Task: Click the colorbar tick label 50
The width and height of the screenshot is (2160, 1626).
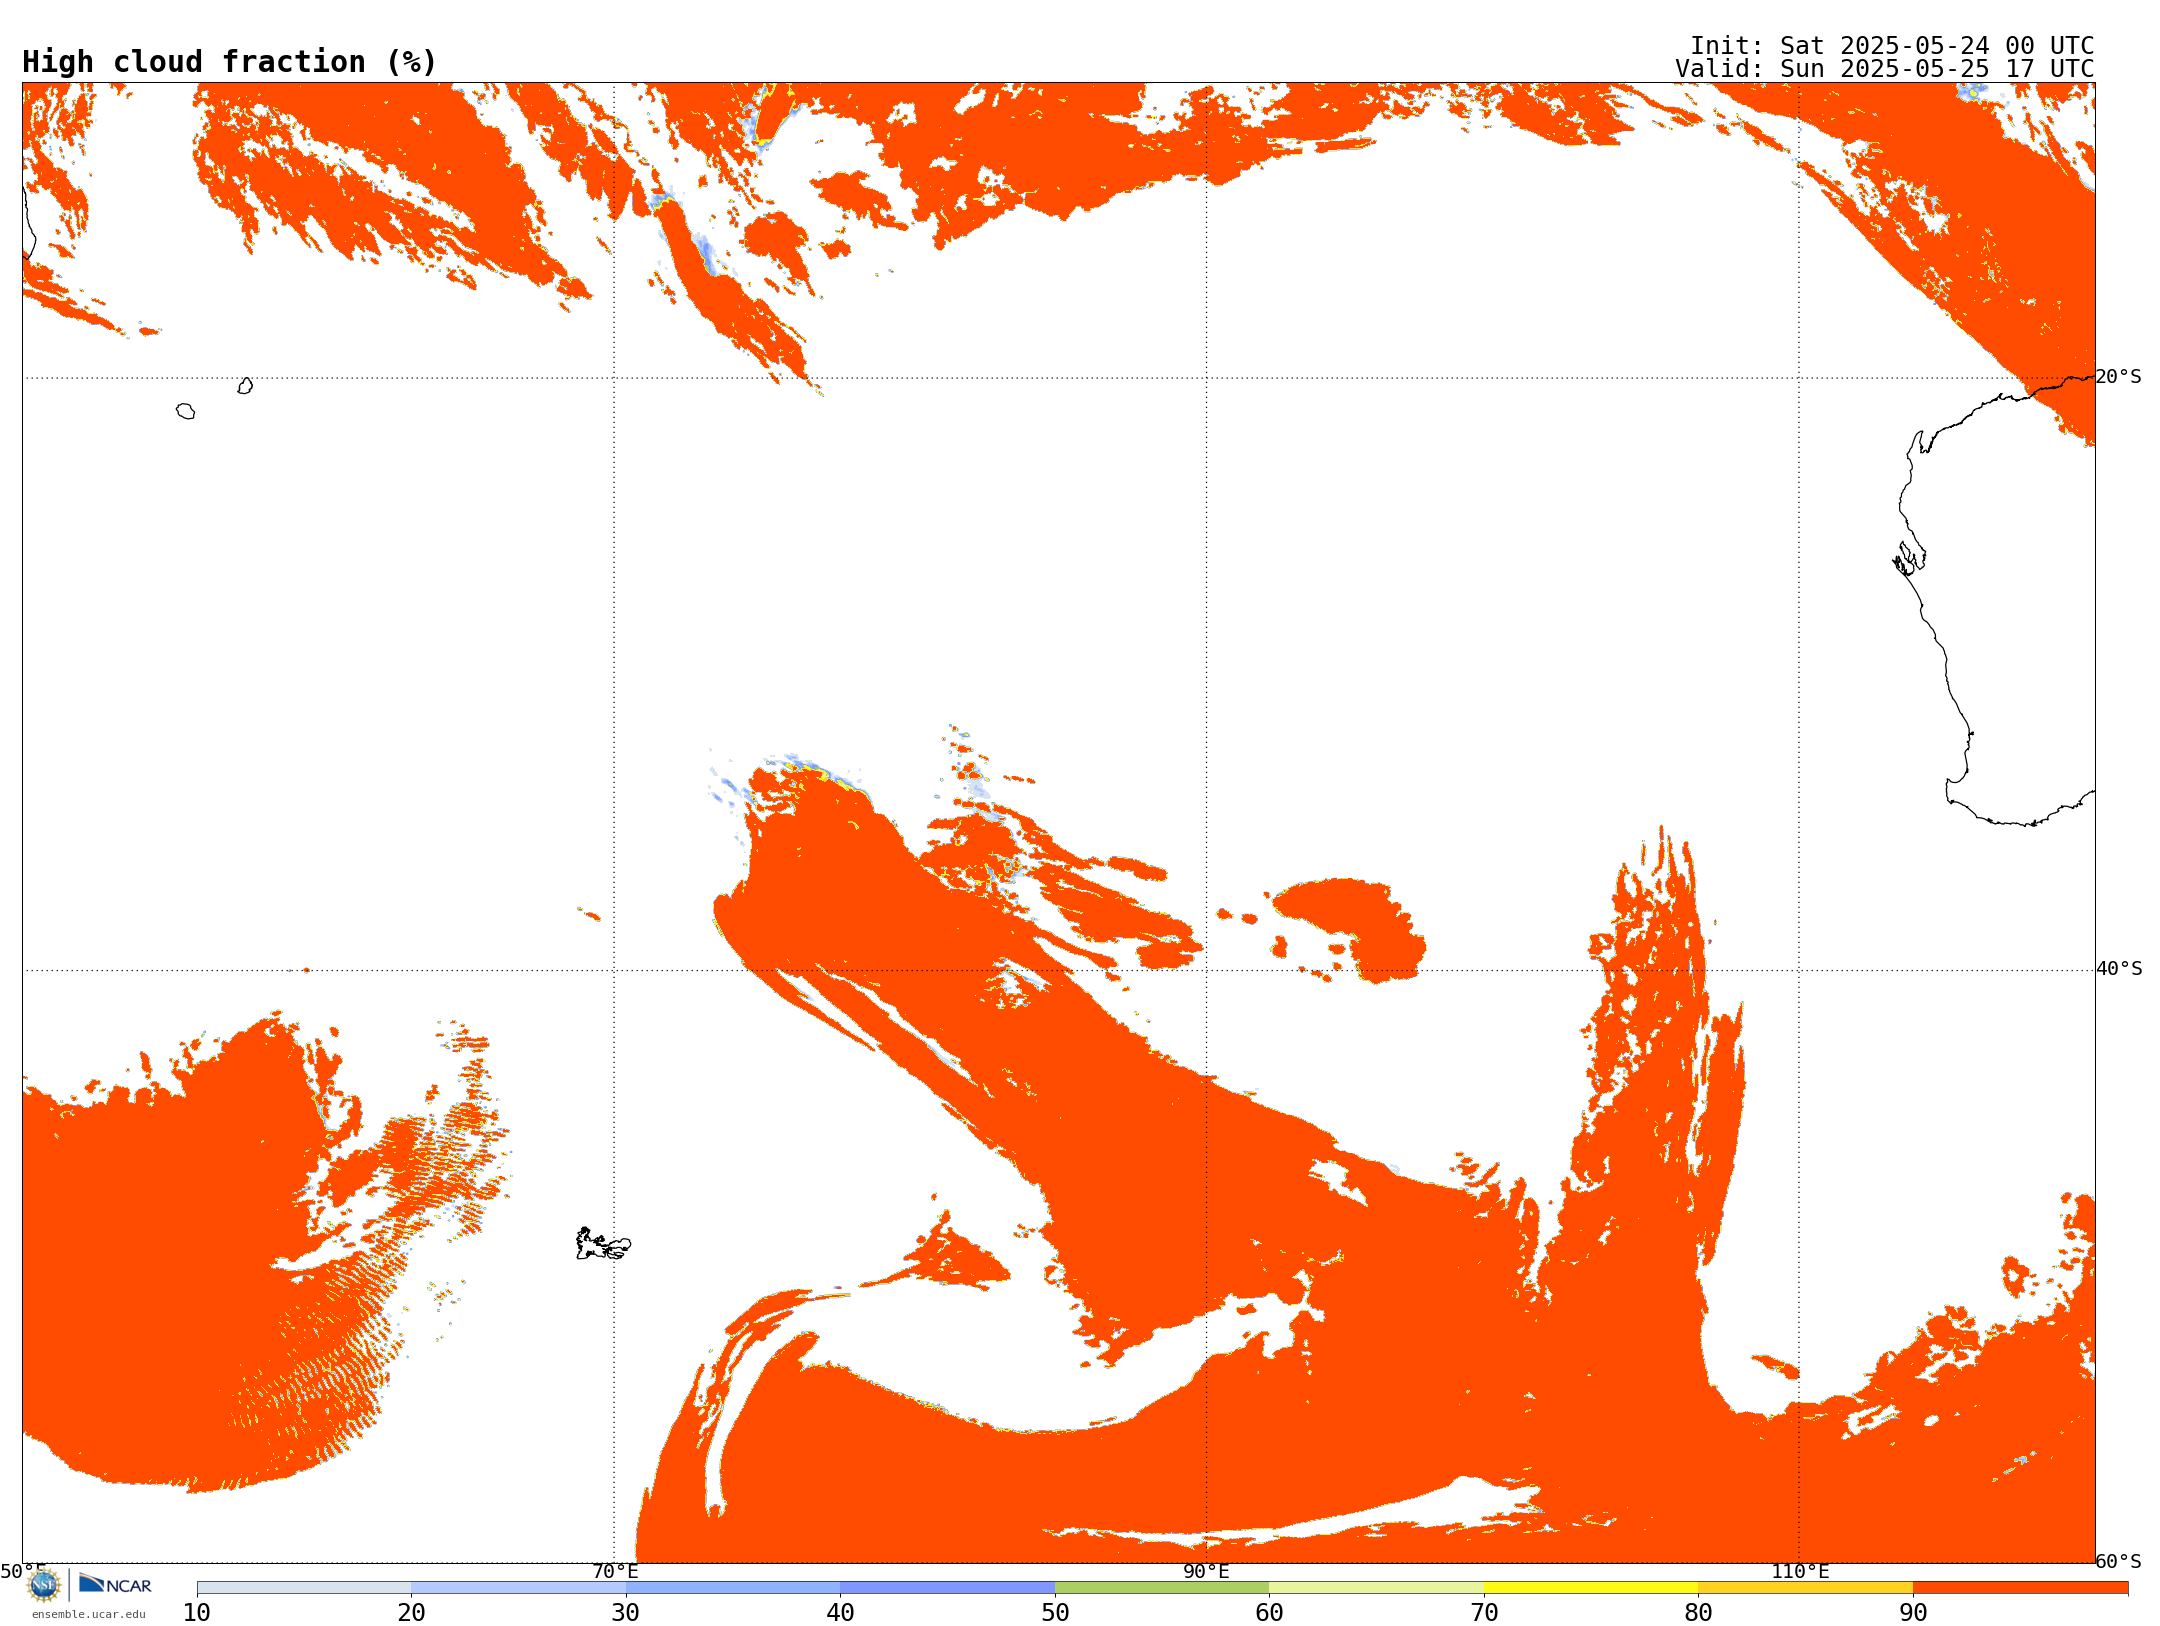Action: (x=1055, y=1613)
